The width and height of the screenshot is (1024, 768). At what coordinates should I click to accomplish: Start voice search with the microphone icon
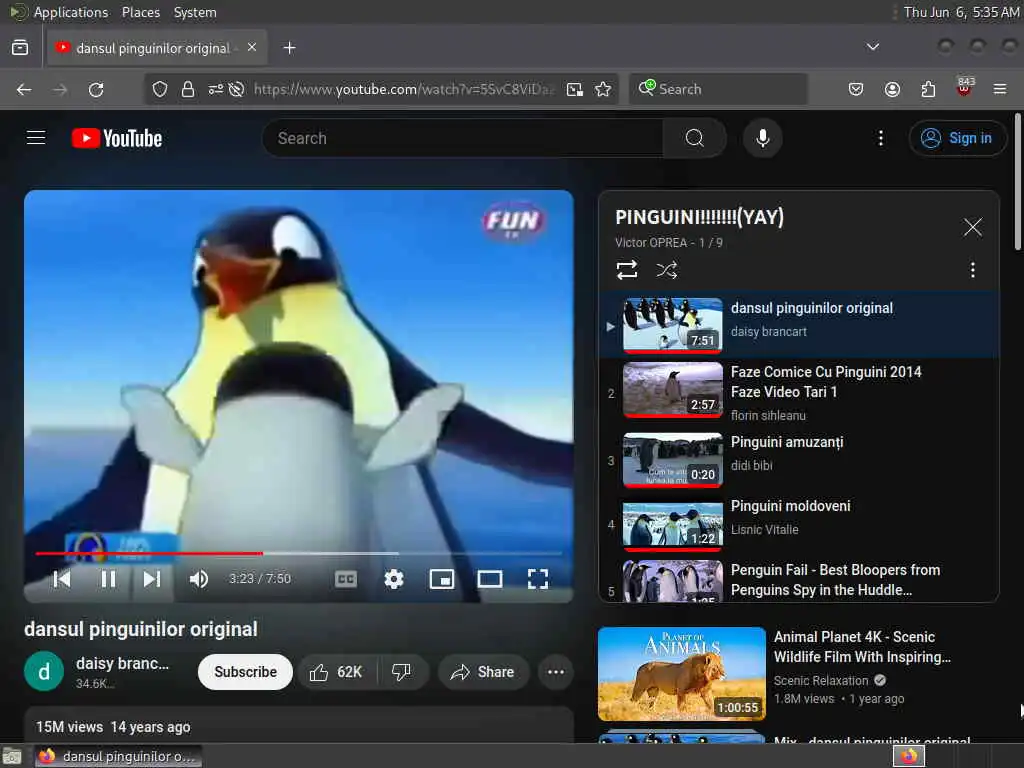pyautogui.click(x=762, y=138)
